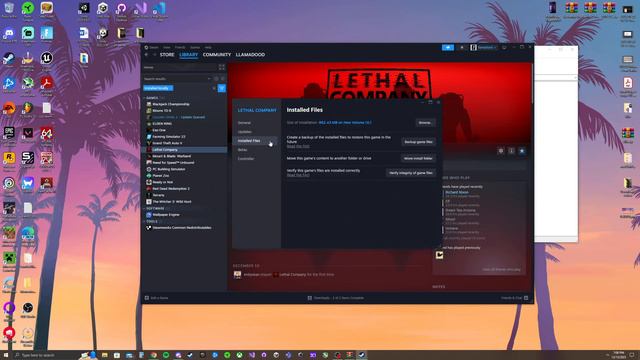The height and width of the screenshot is (360, 640).
Task: Open Epic Games Launcher desktop icon
Action: (x=9, y=134)
